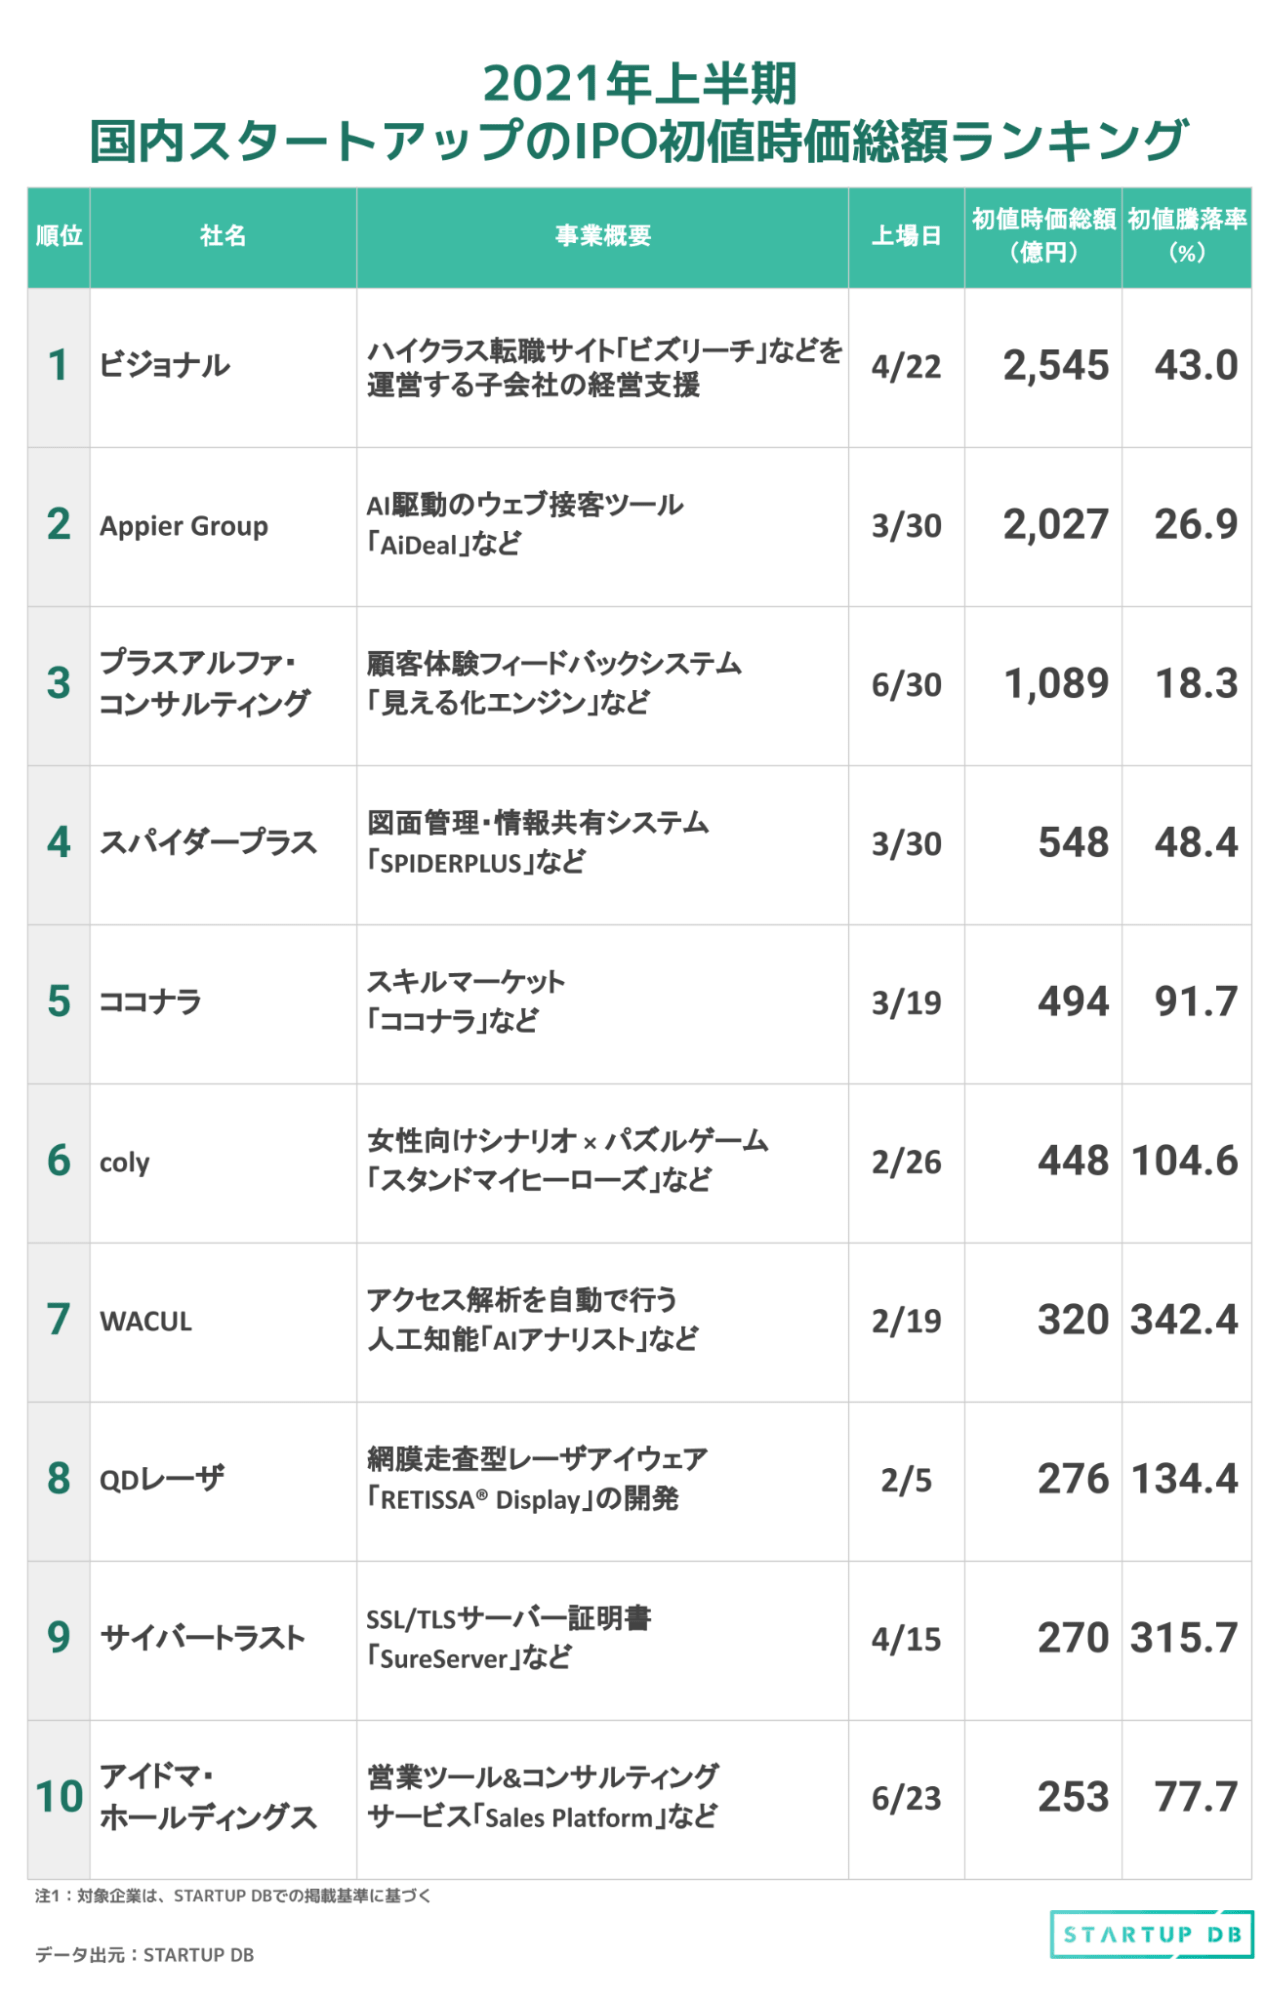Click the スパイダープラス company name
Viewport: 1285px width, 1999px height.
point(208,843)
